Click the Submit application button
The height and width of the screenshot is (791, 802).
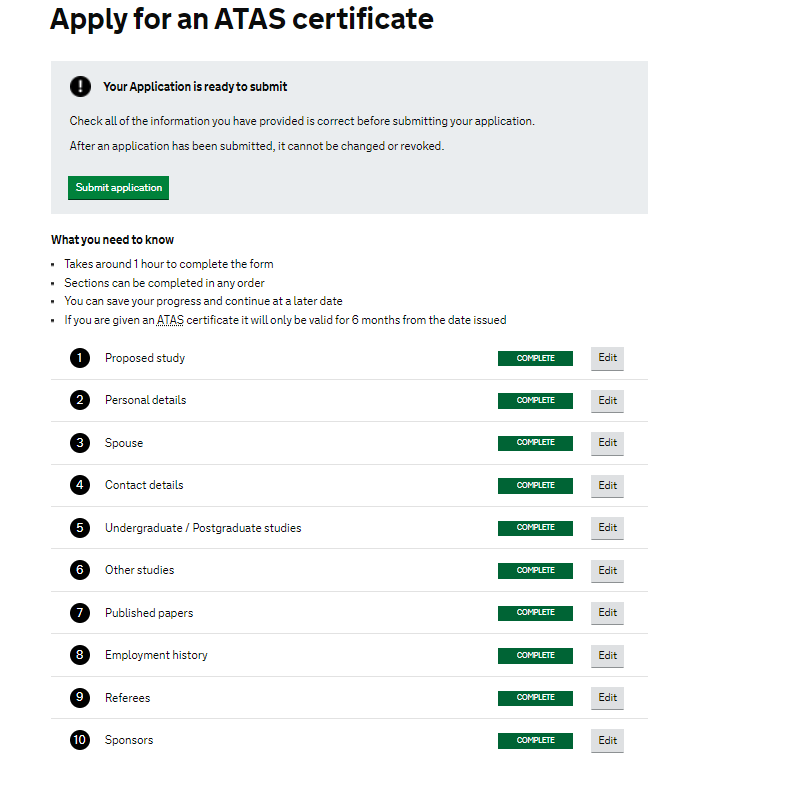click(118, 188)
